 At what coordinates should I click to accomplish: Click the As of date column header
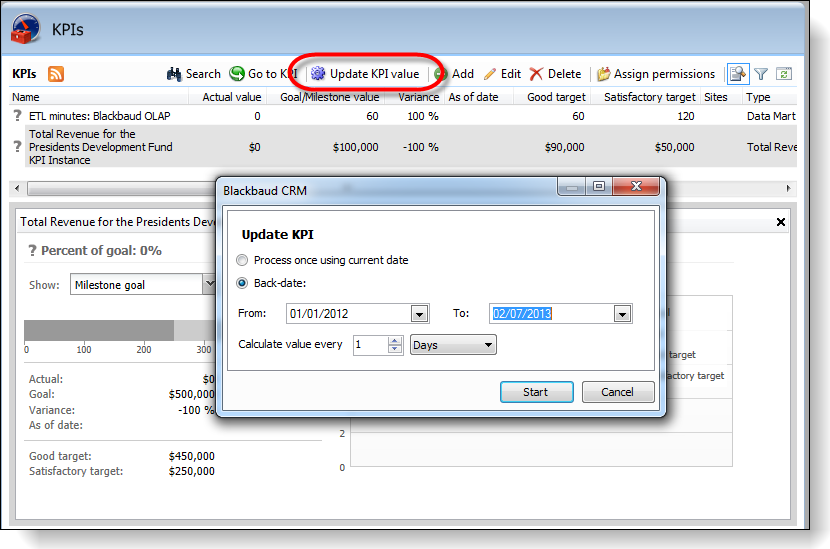(479, 97)
